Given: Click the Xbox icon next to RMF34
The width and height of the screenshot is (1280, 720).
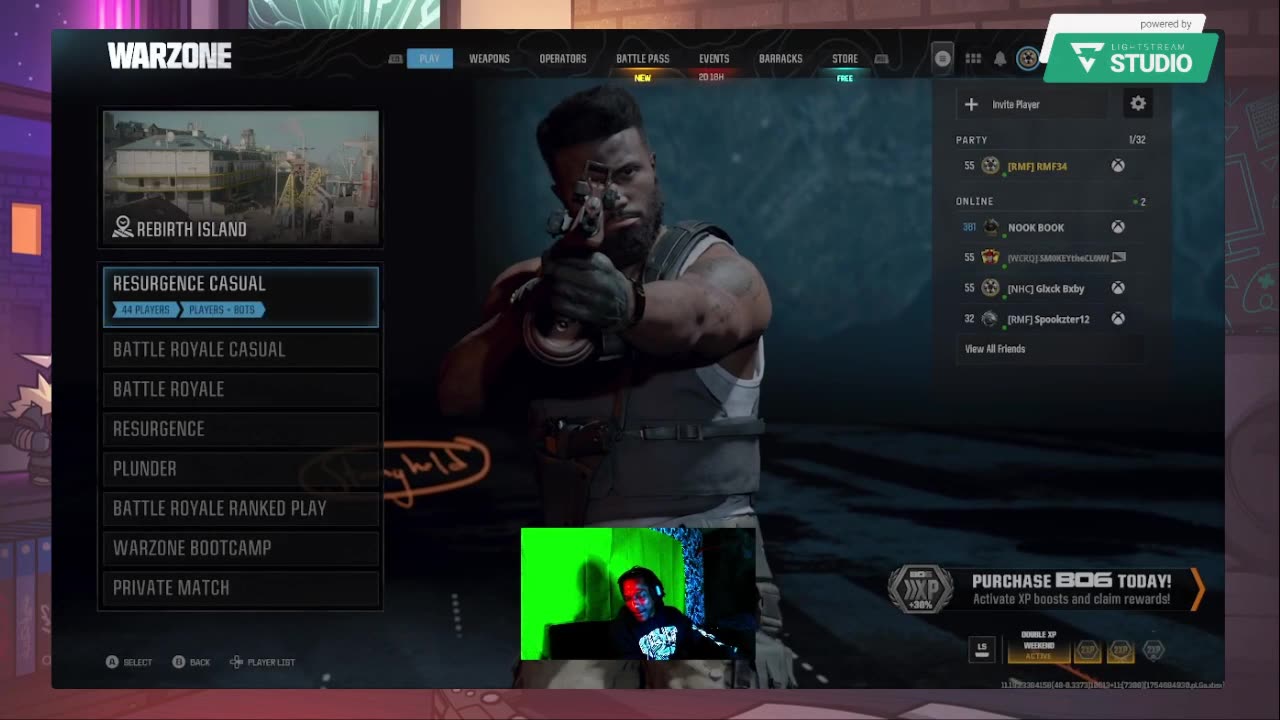Looking at the screenshot, I should pos(1118,166).
